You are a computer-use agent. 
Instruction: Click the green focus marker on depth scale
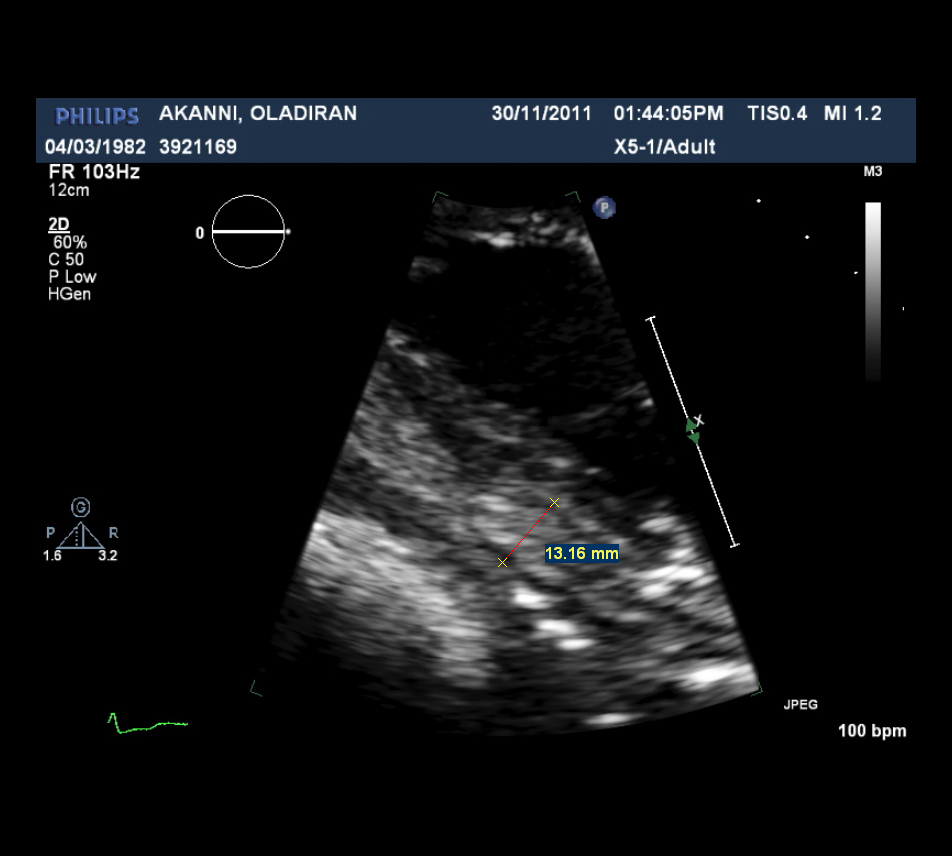(x=692, y=429)
